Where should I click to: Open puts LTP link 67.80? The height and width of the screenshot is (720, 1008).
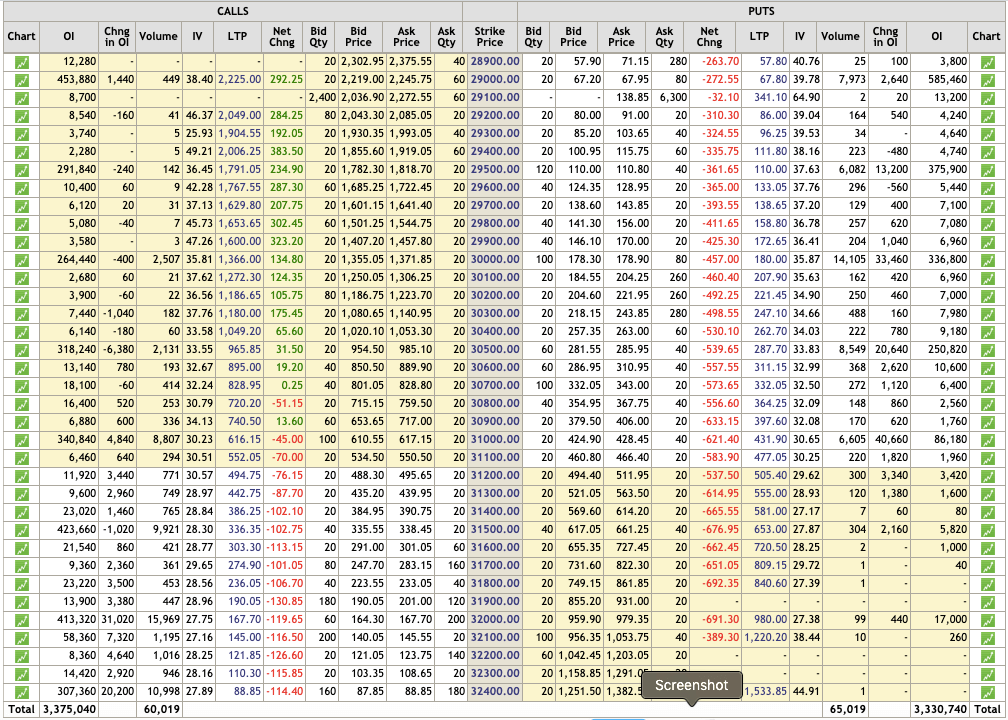point(773,80)
